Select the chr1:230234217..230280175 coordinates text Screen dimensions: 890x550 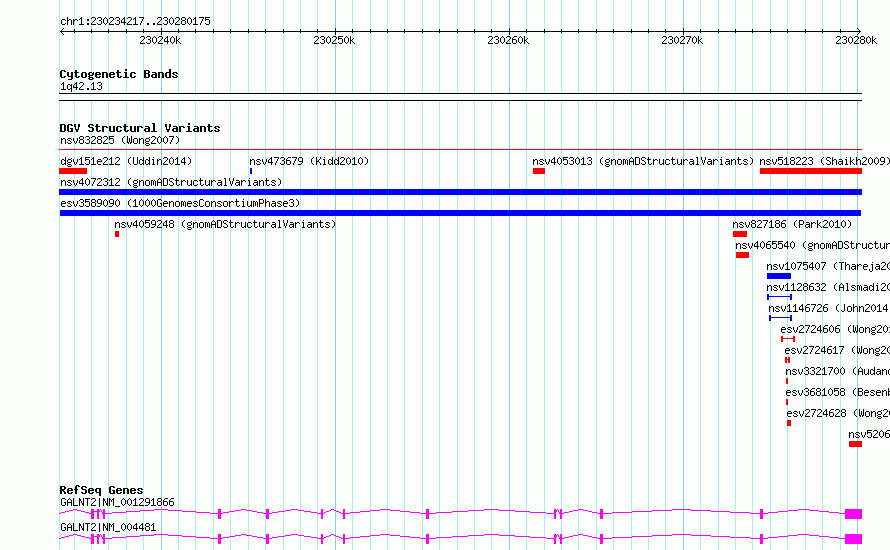point(135,21)
